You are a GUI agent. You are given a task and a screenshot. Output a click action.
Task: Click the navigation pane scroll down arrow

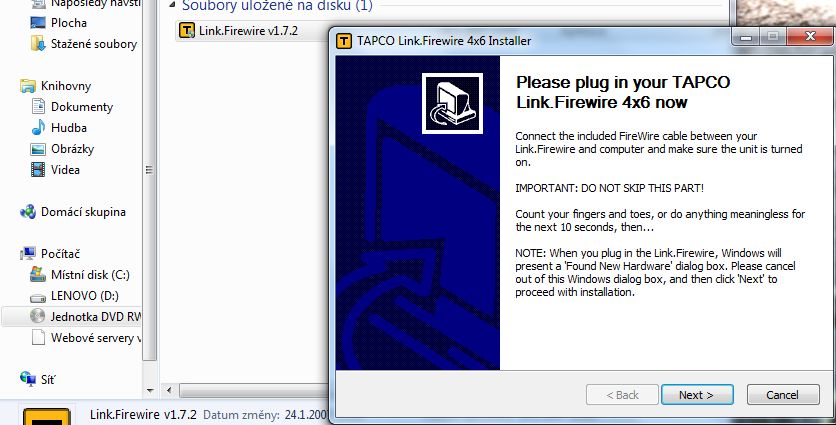(150, 391)
